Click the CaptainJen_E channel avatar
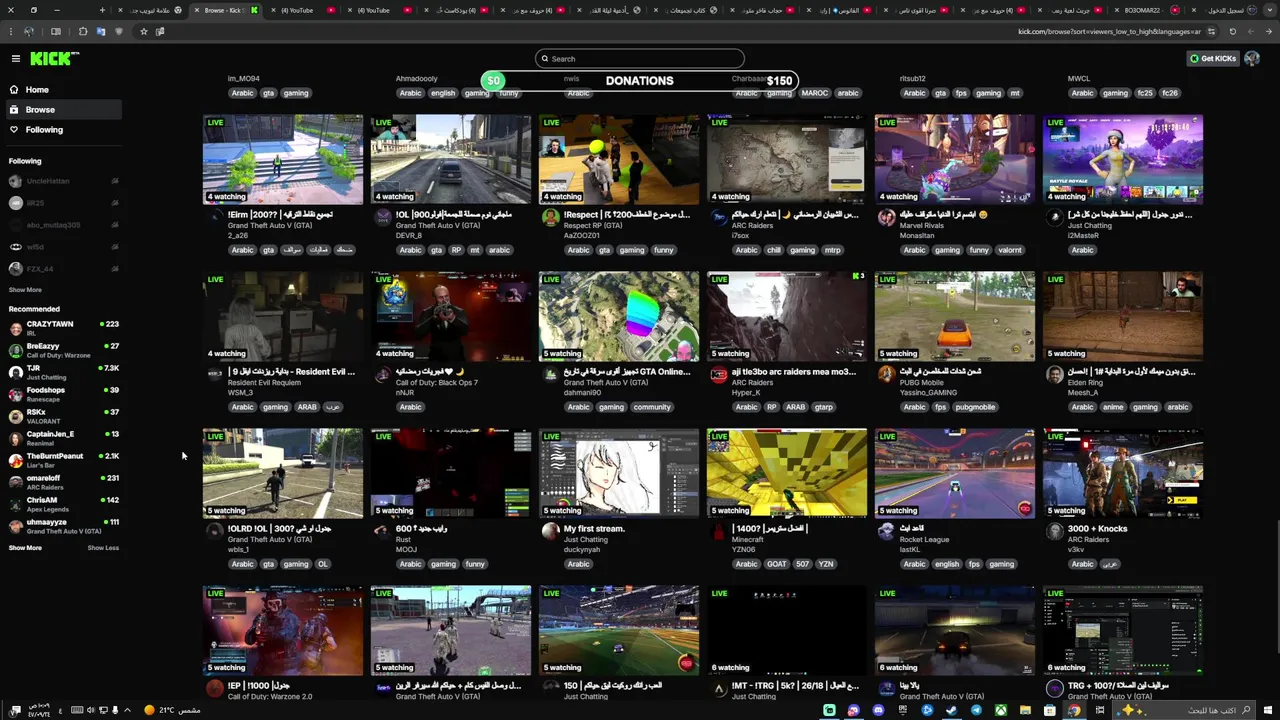This screenshot has width=1280, height=720. pyautogui.click(x=15, y=437)
